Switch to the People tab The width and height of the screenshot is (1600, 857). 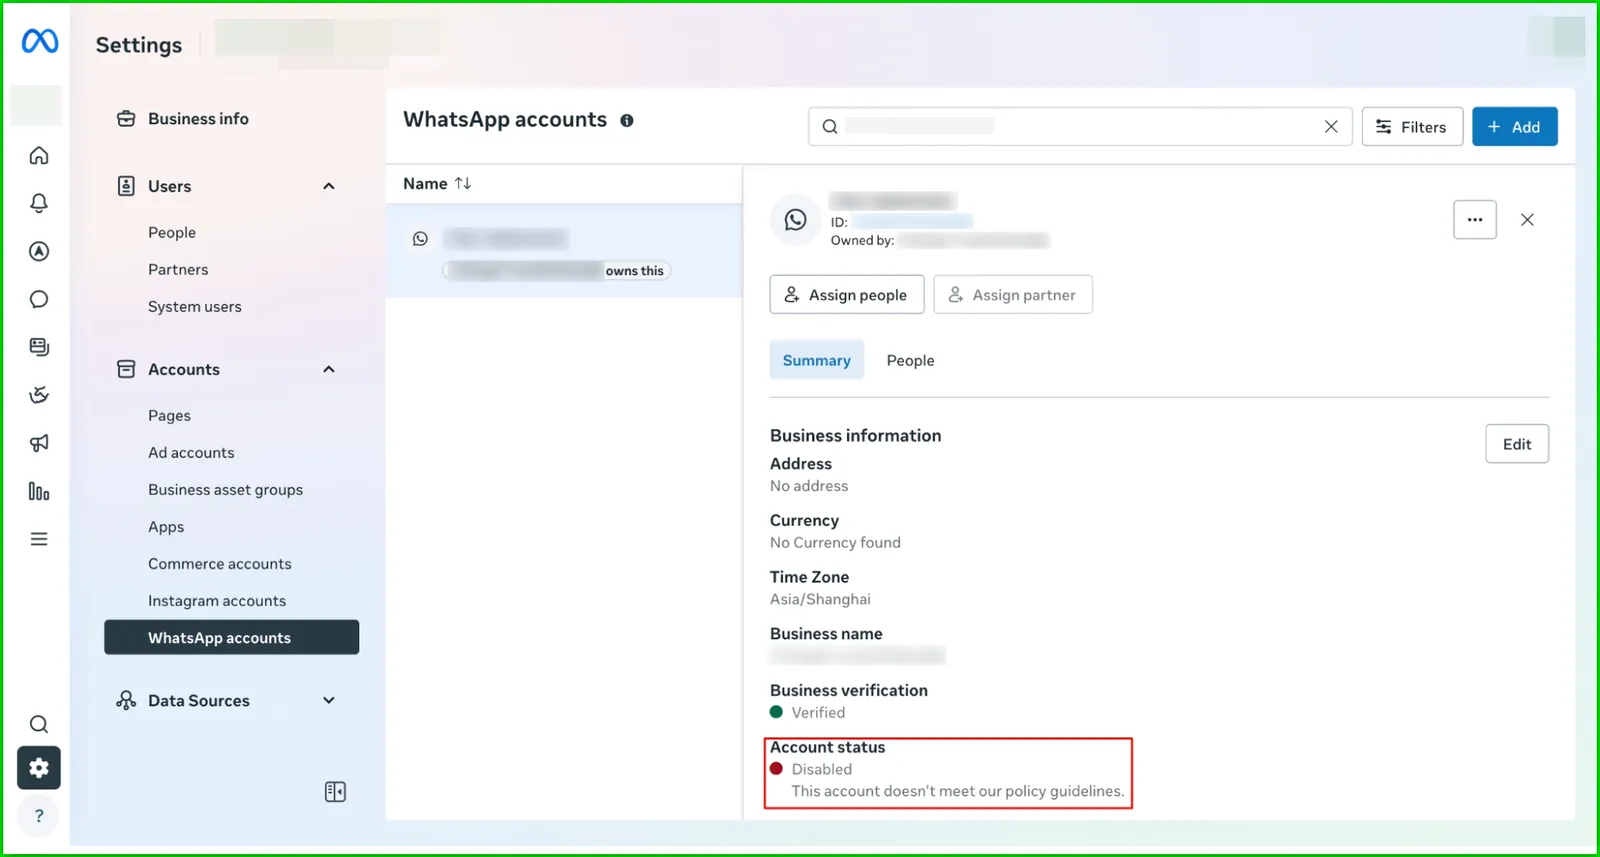[x=910, y=360]
